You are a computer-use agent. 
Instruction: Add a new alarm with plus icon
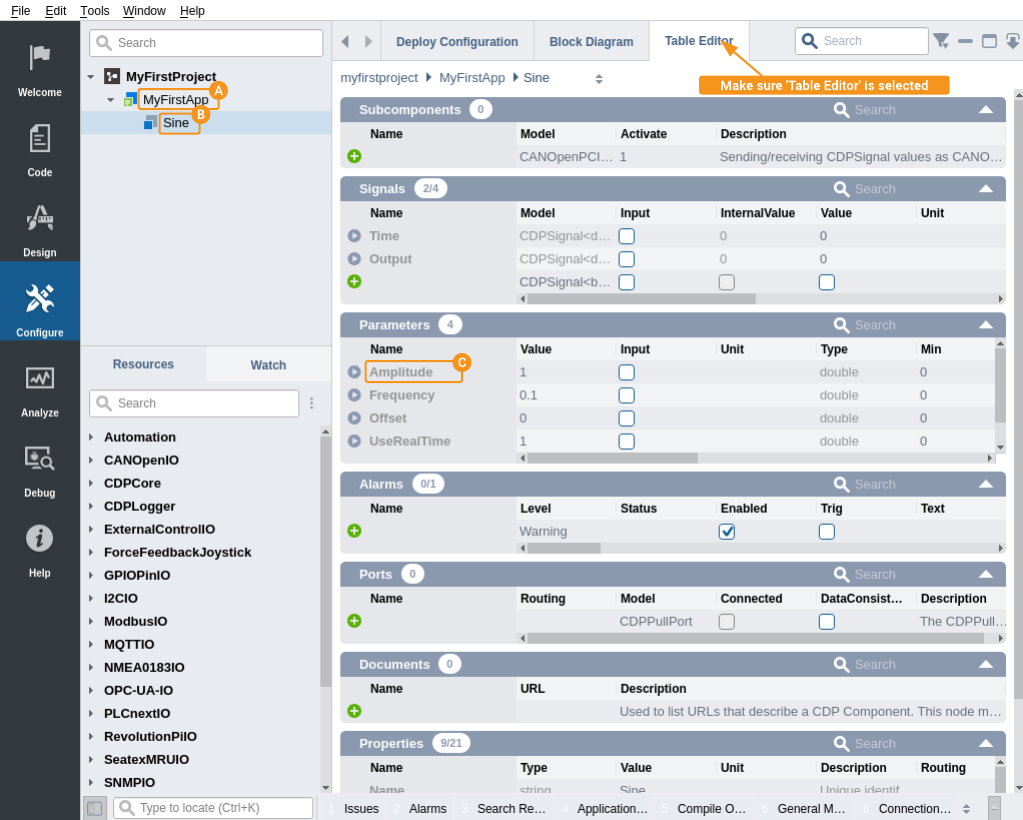tap(354, 530)
